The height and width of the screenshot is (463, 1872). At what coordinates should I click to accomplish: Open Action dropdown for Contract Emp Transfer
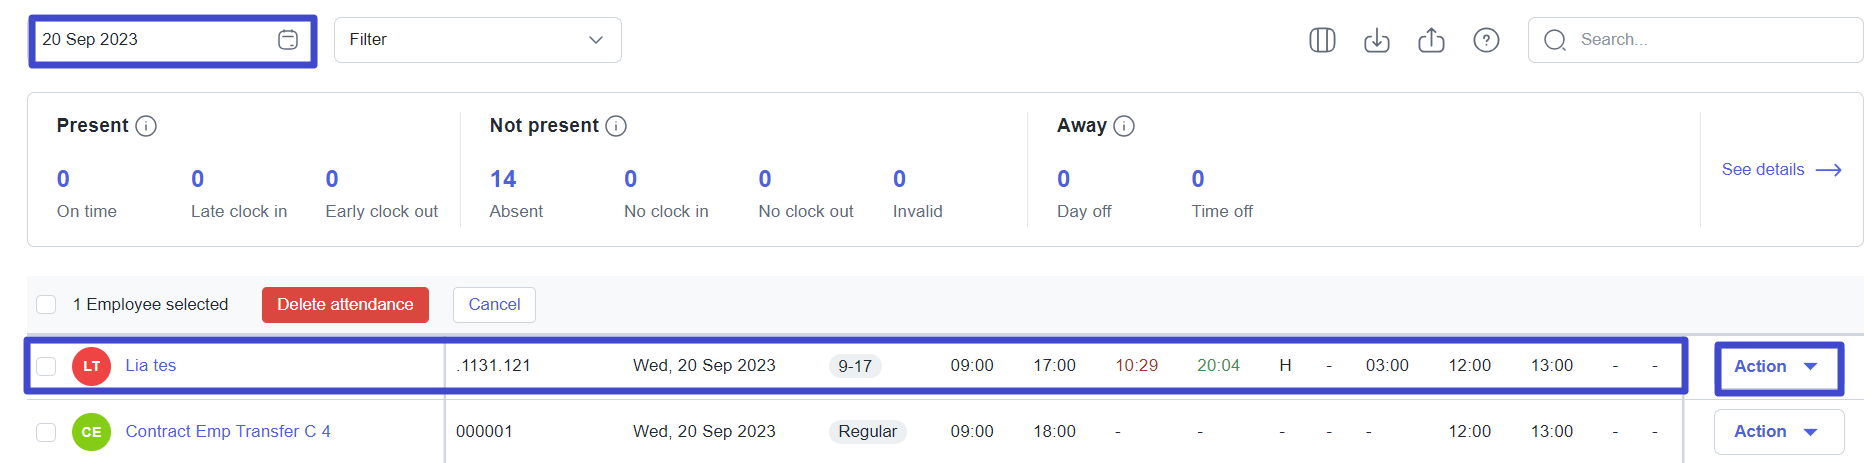tap(1779, 432)
